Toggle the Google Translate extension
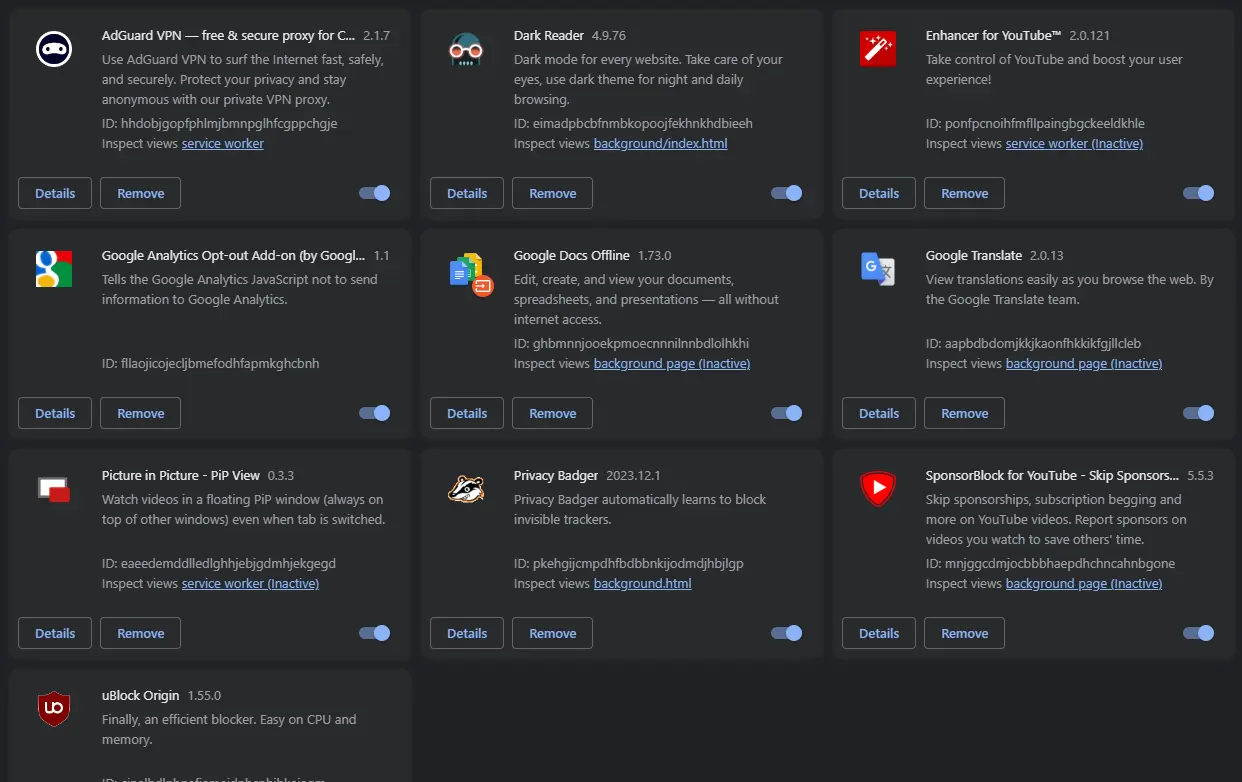This screenshot has width=1242, height=782. click(1199, 413)
